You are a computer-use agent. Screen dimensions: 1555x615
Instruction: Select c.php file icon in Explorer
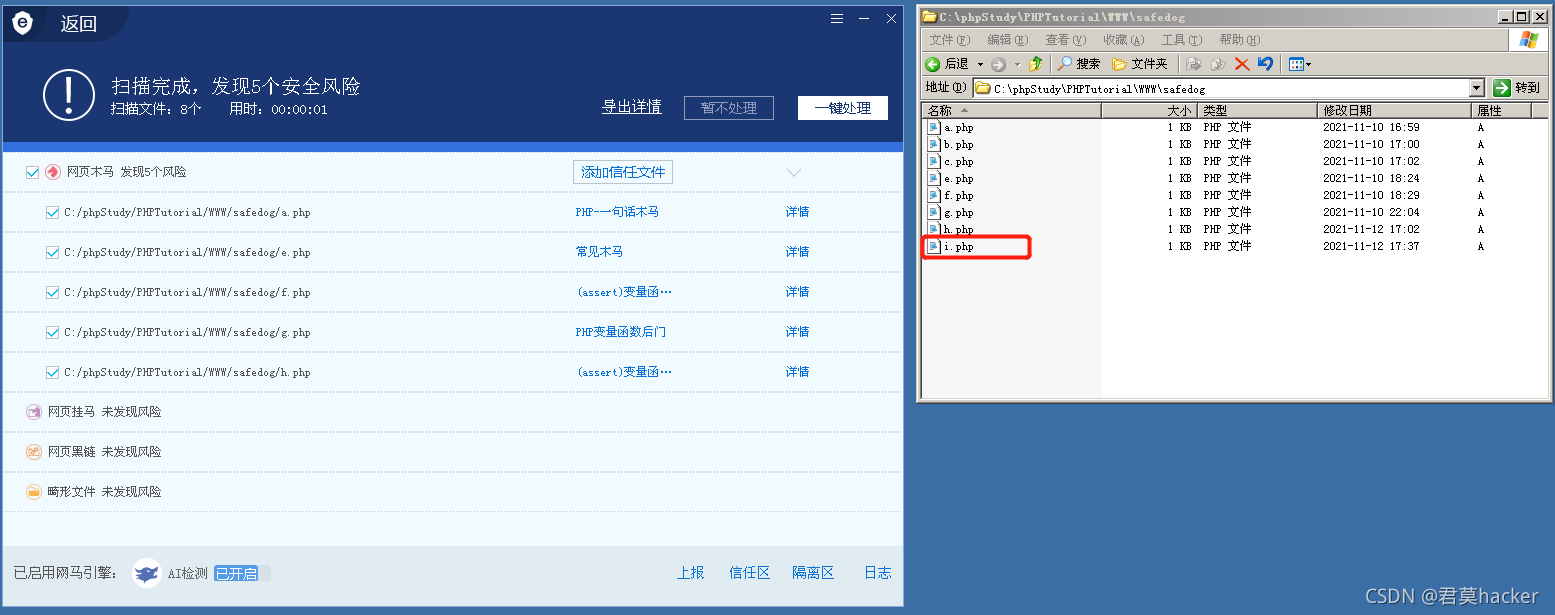(x=934, y=162)
